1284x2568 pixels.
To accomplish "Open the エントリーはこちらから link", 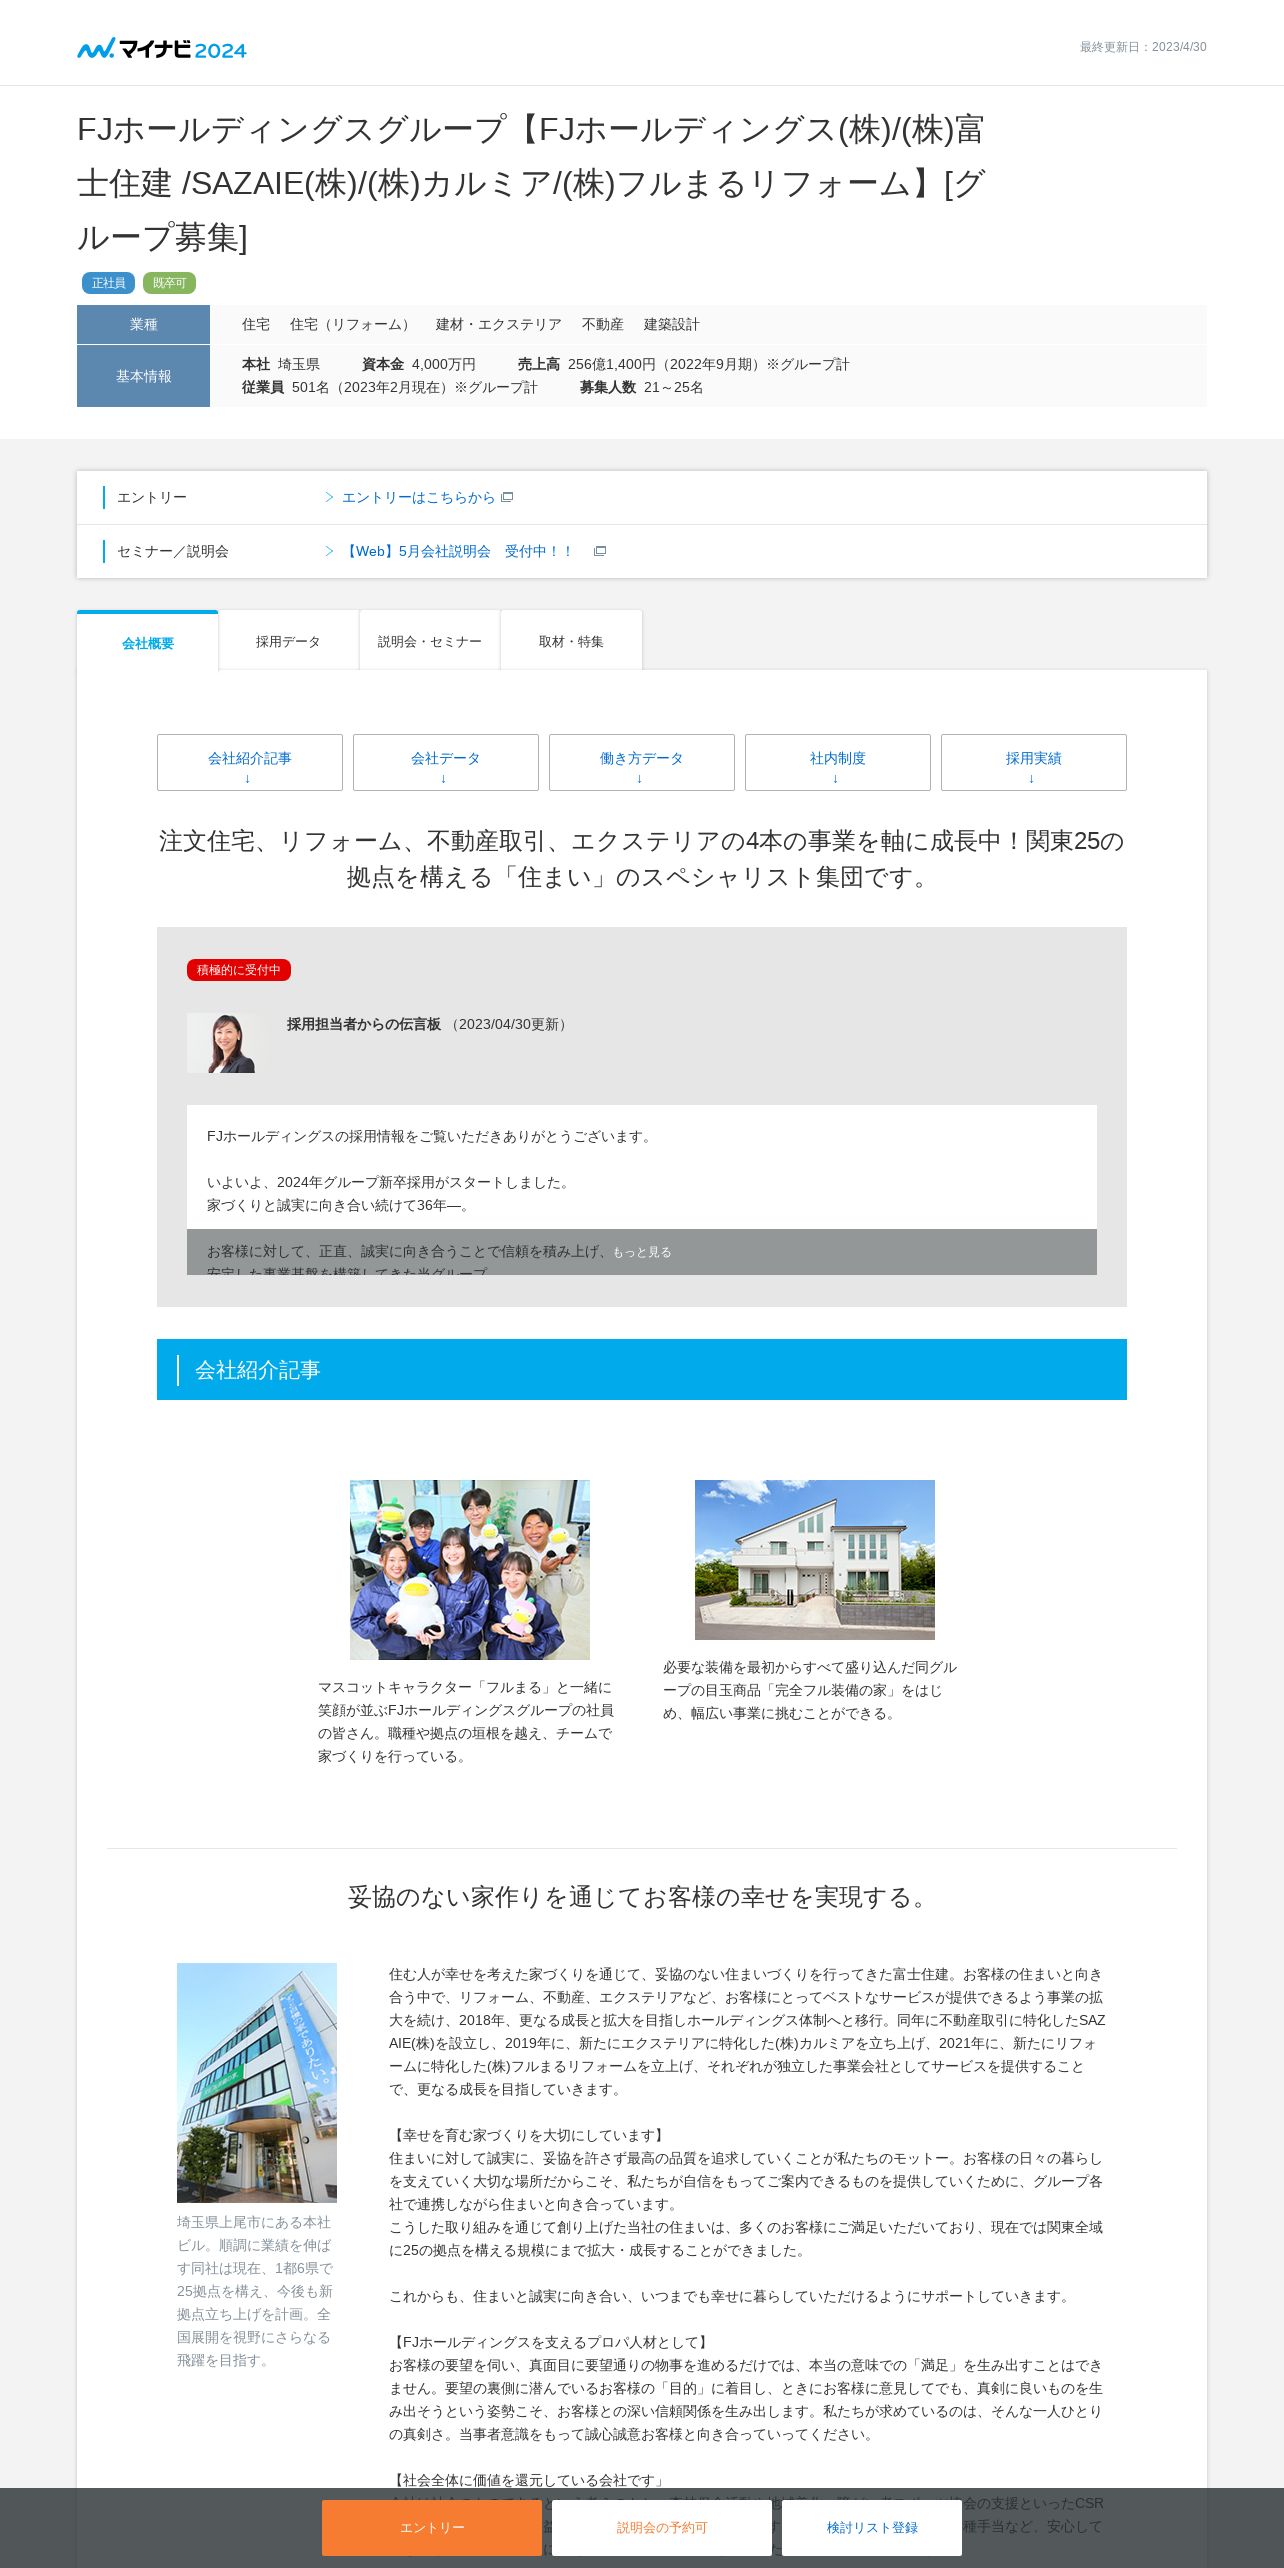I will click(418, 497).
